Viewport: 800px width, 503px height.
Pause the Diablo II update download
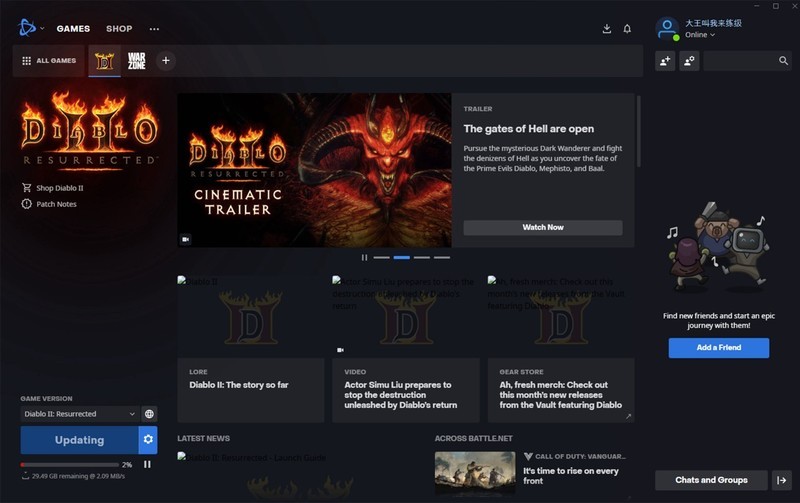click(147, 464)
